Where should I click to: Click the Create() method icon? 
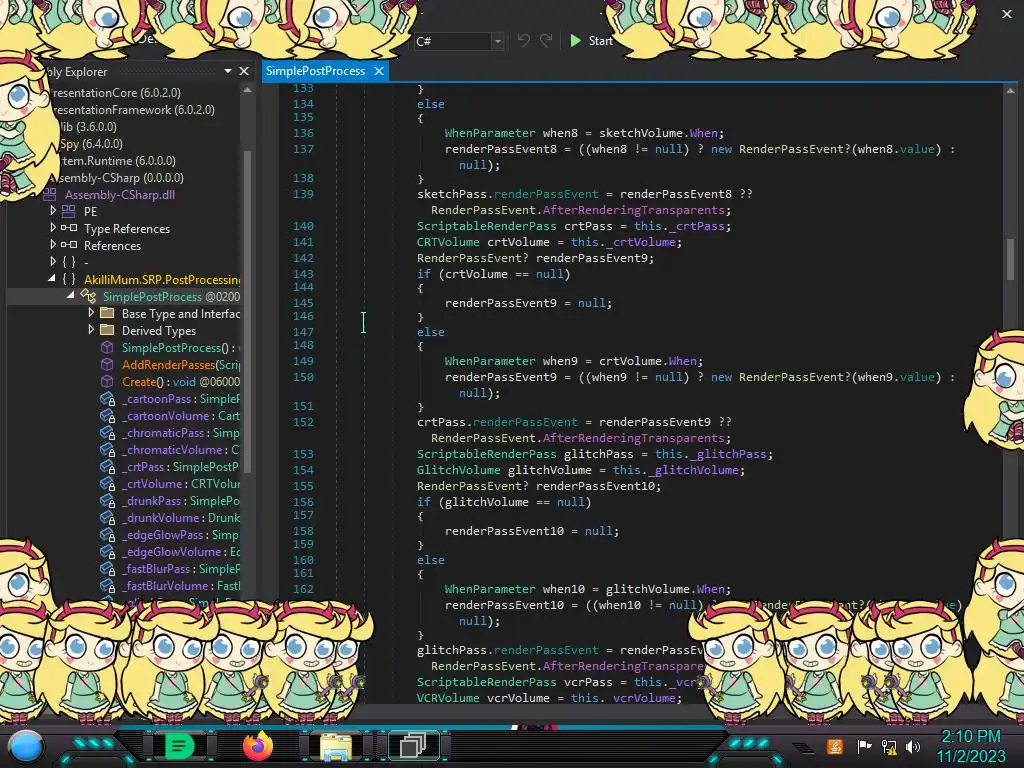pyautogui.click(x=107, y=381)
